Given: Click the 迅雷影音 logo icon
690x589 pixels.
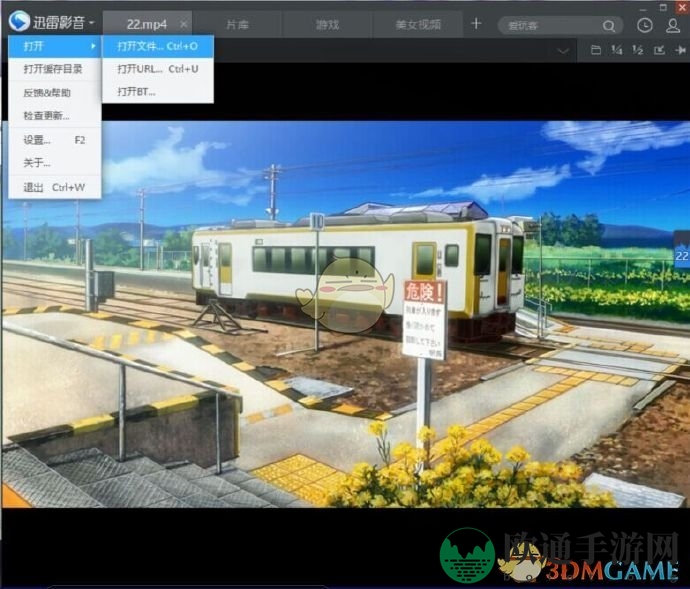Looking at the screenshot, I should (19, 21).
